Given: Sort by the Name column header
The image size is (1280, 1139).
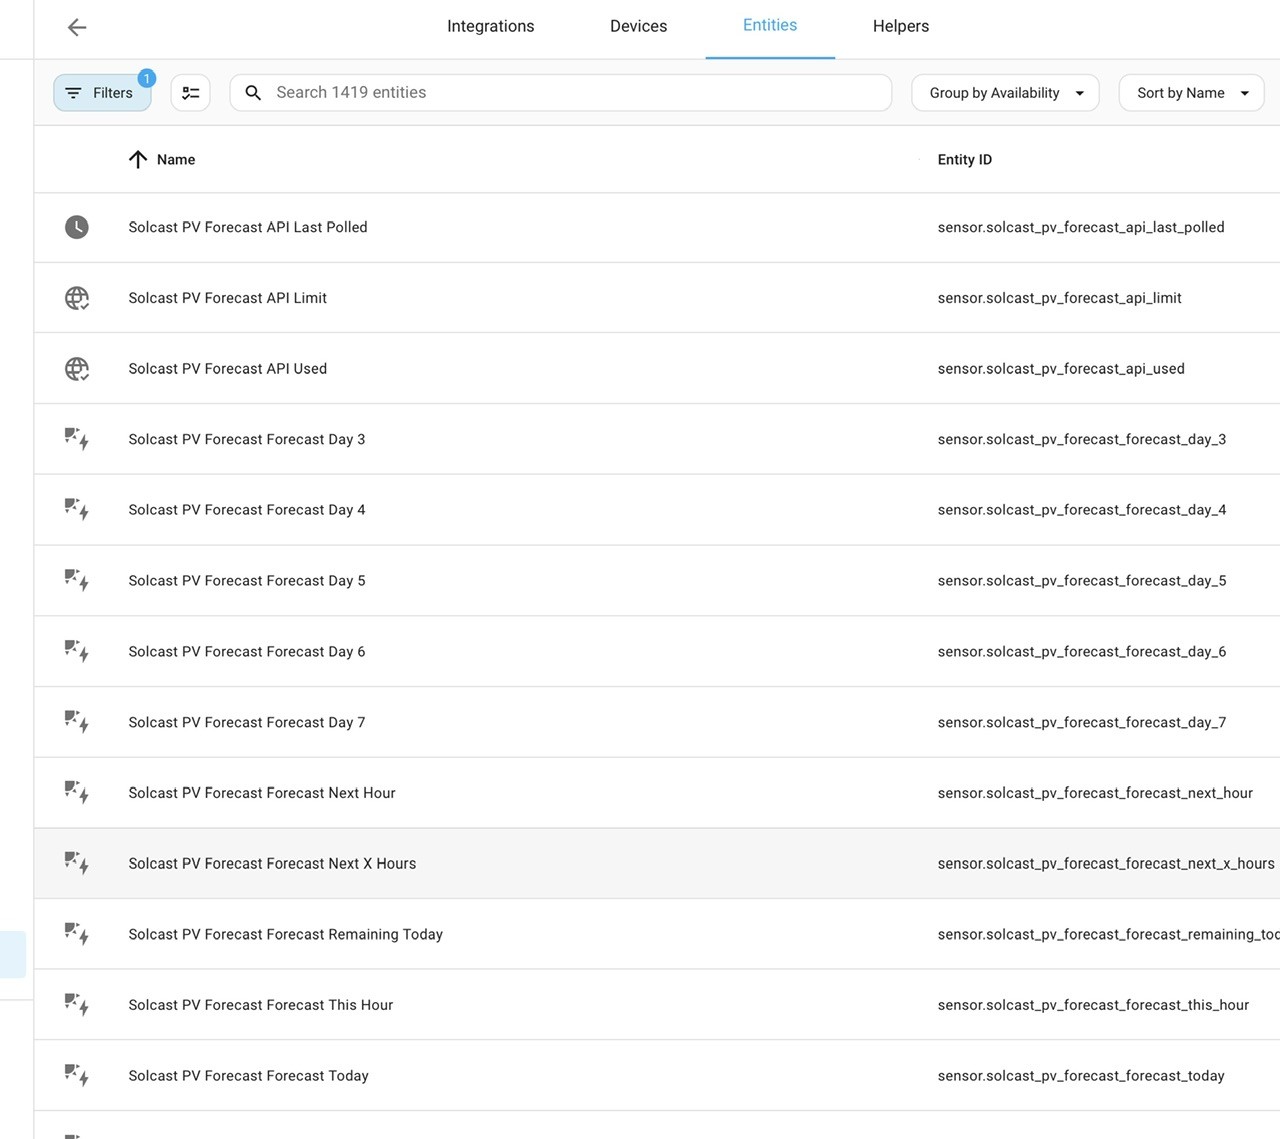Looking at the screenshot, I should (x=176, y=160).
